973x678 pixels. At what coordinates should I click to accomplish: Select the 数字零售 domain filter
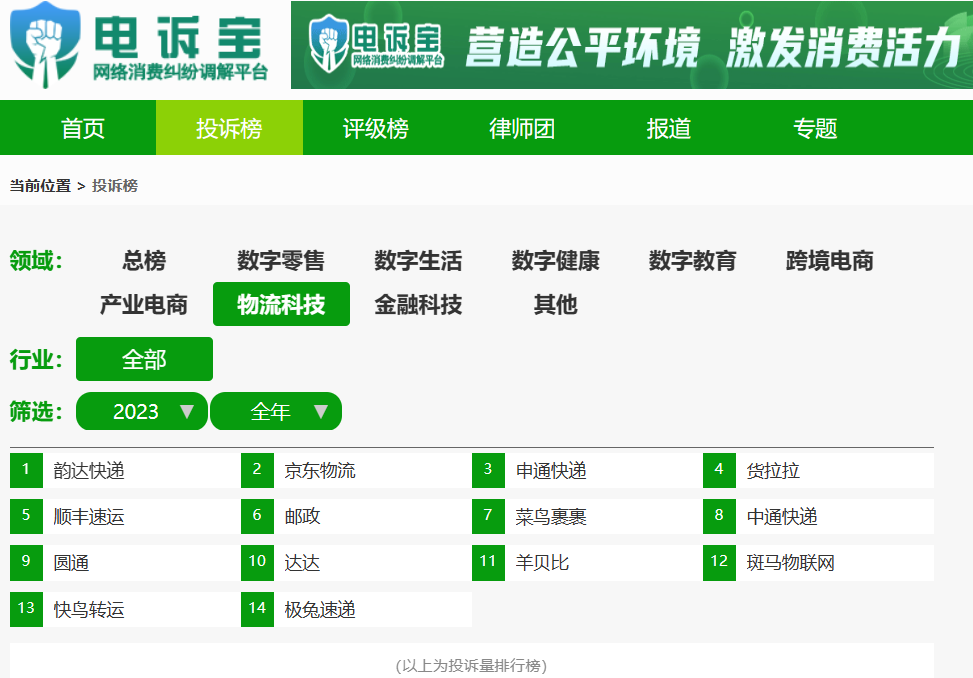coord(281,261)
